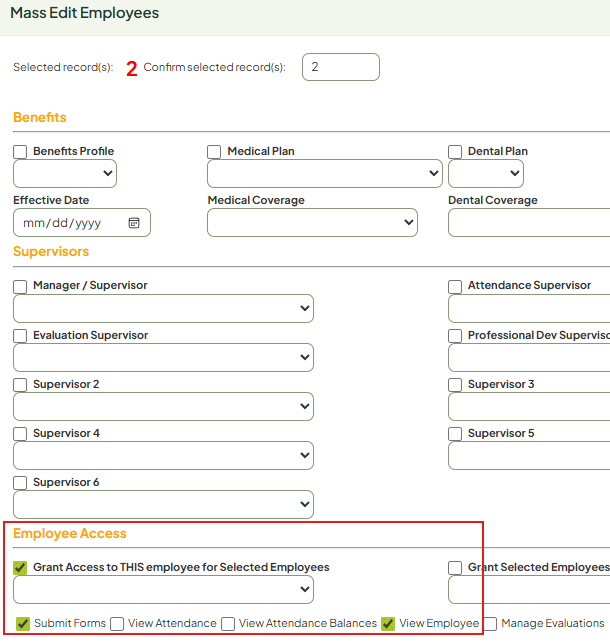This screenshot has width=610, height=642.
Task: Click the Benefits section heading
Action: pyautogui.click(x=40, y=118)
